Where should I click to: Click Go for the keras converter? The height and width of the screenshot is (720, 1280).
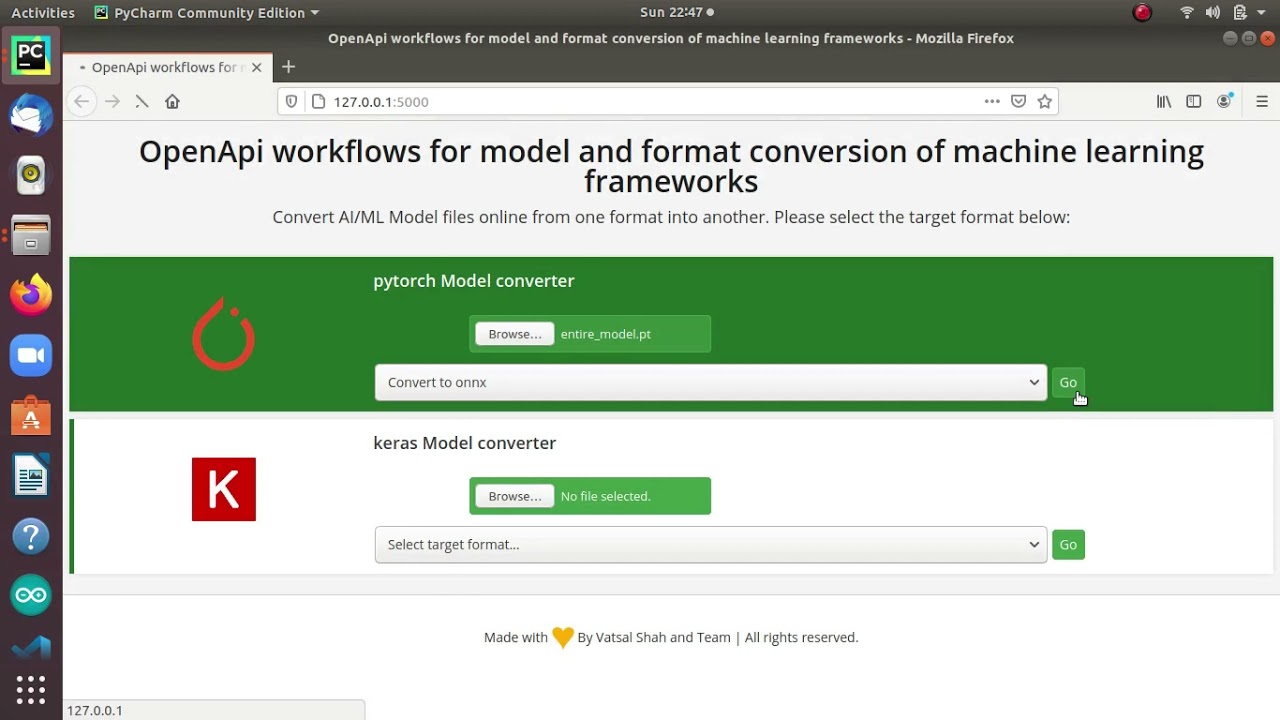[1068, 544]
